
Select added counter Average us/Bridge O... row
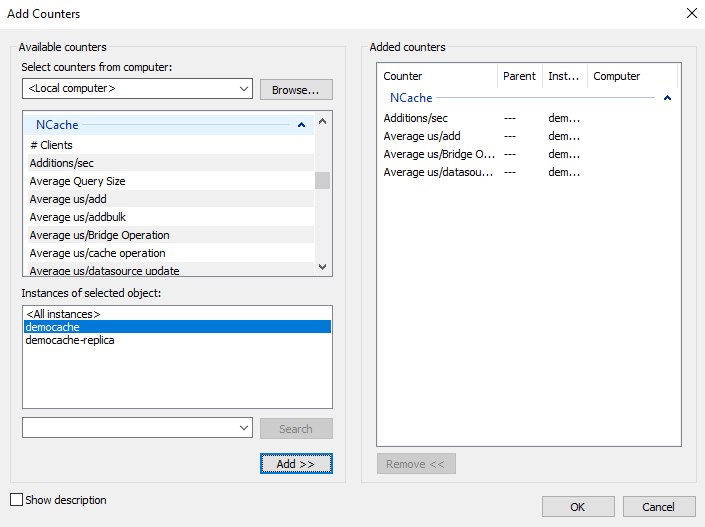[528, 154]
